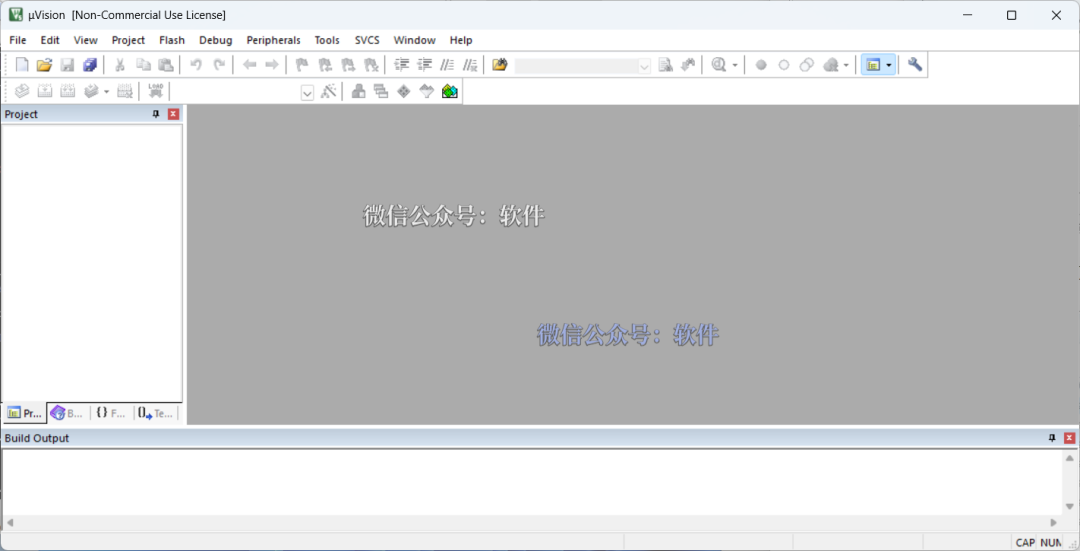
Task: Open Manage Multi-Project Workspace icon
Action: coord(381,91)
